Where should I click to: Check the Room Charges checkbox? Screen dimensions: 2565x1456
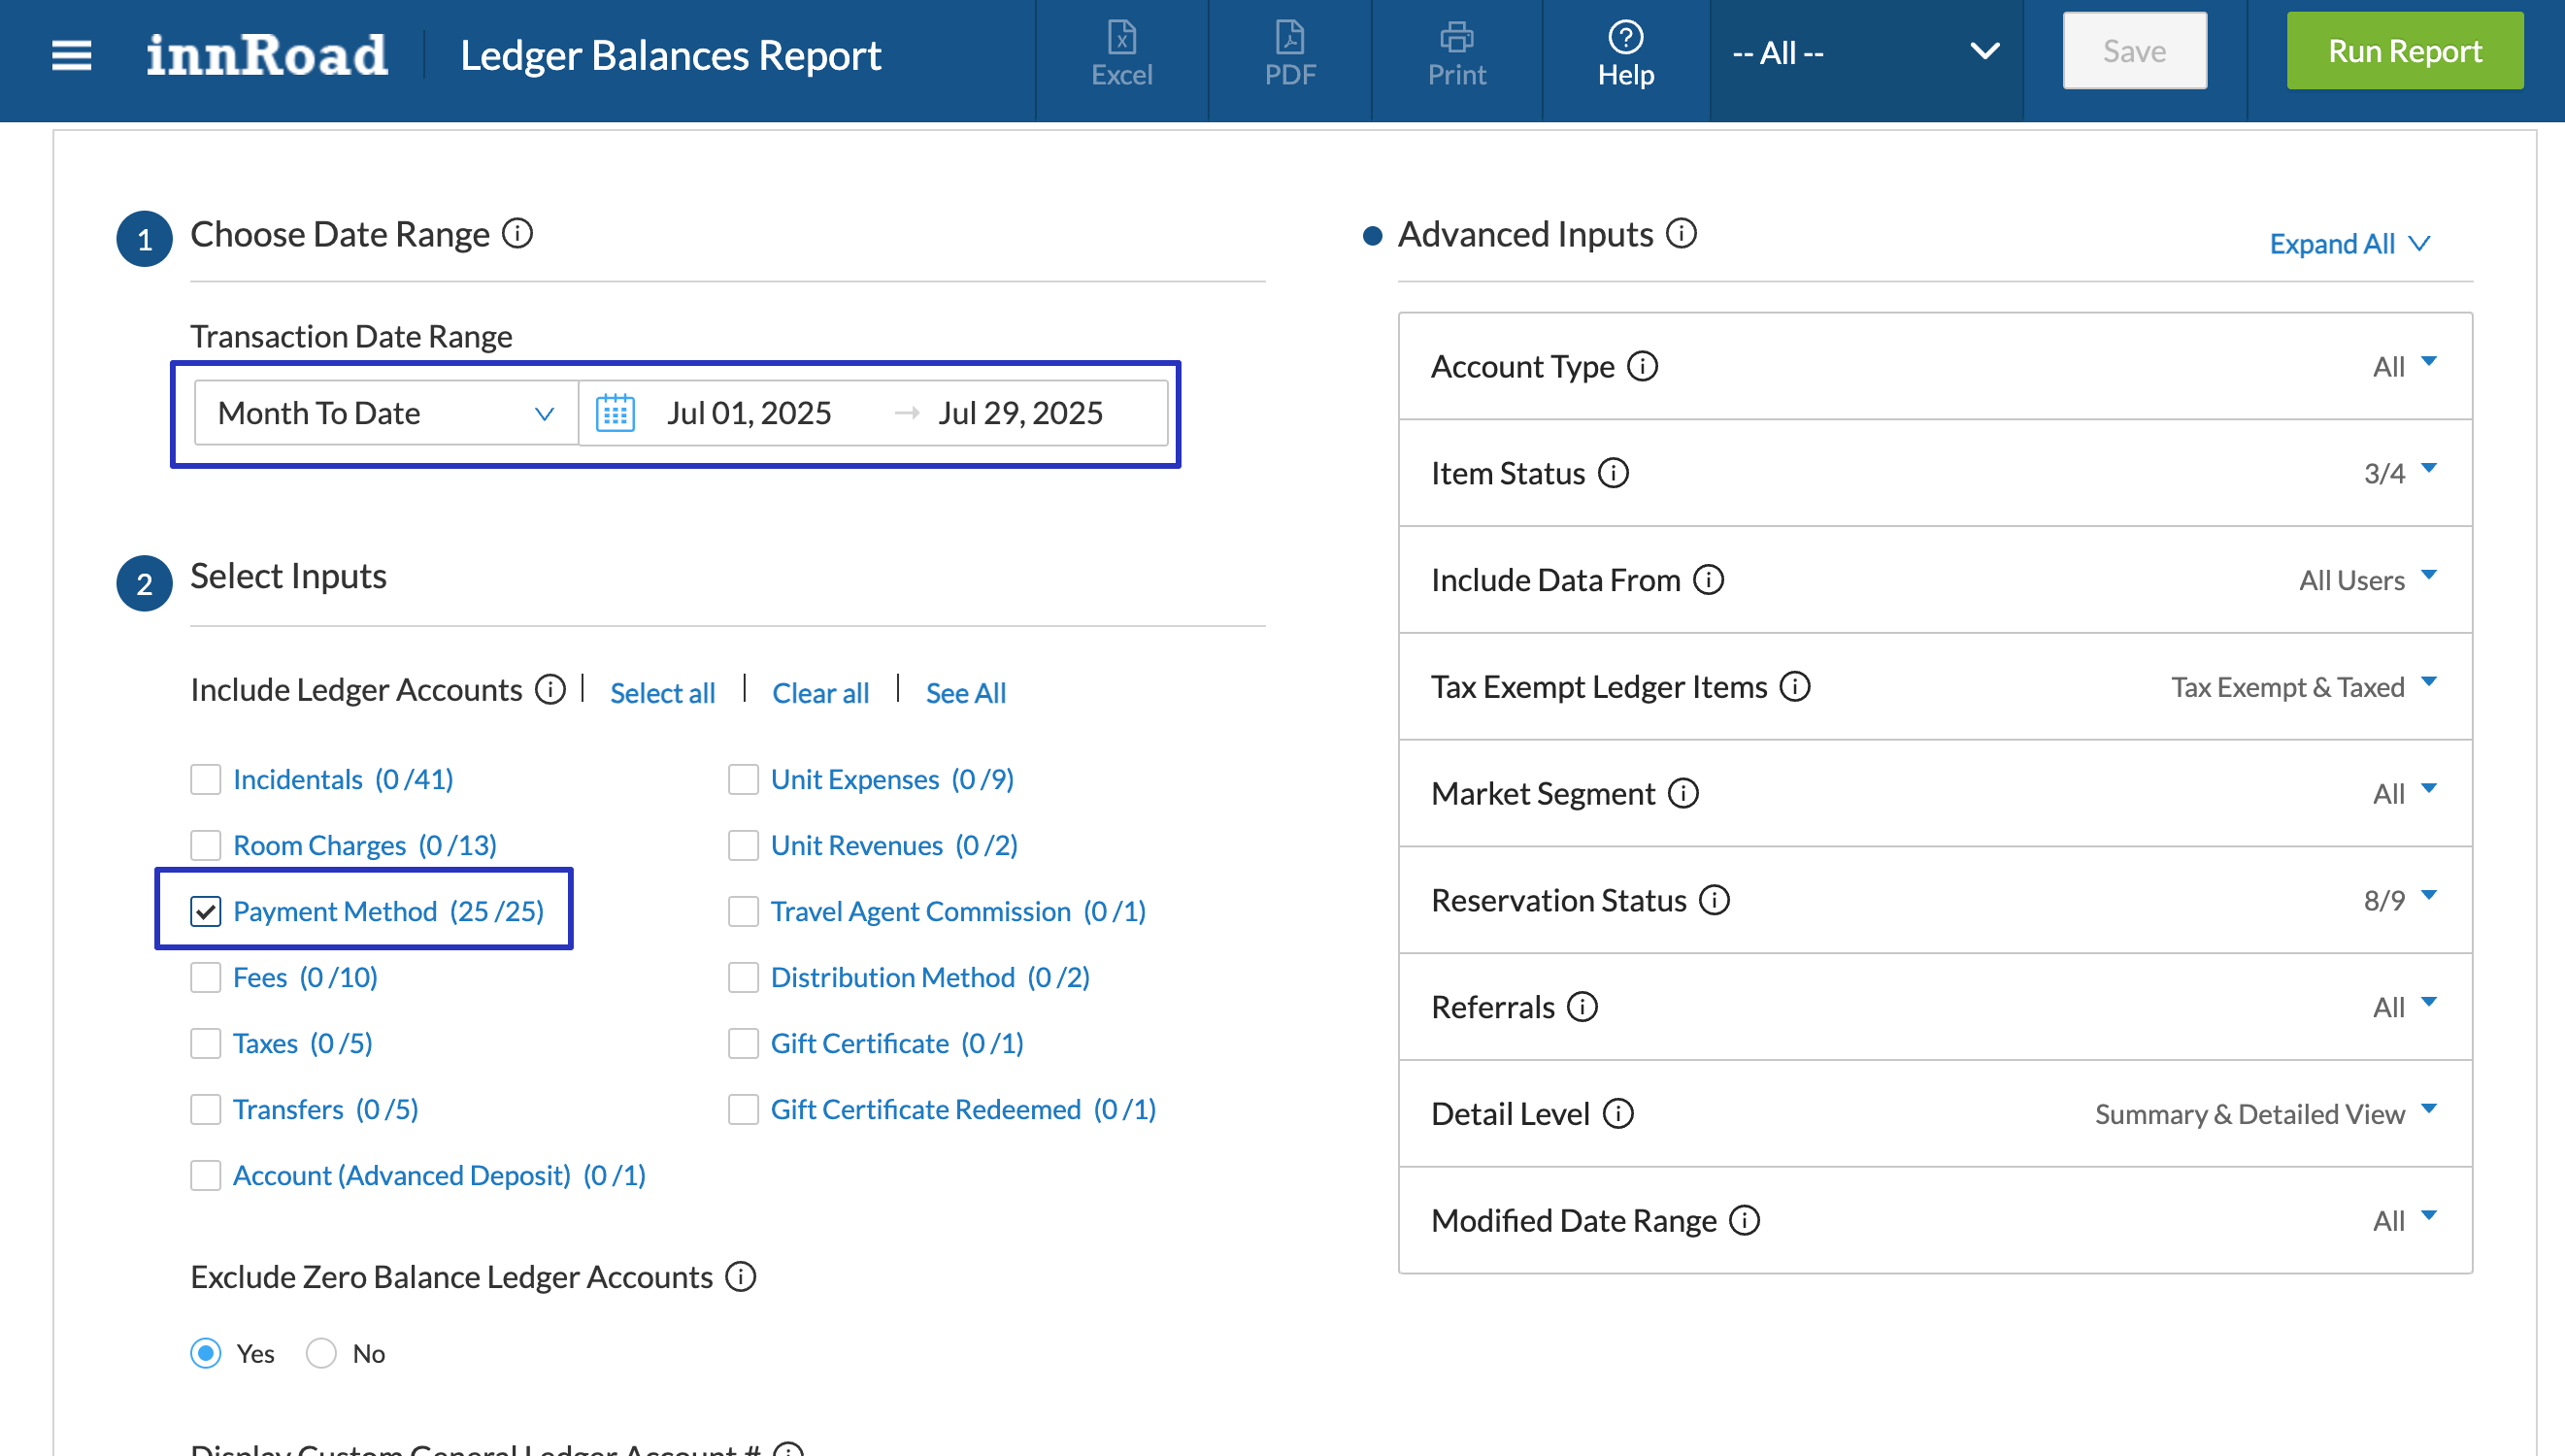pyautogui.click(x=206, y=845)
